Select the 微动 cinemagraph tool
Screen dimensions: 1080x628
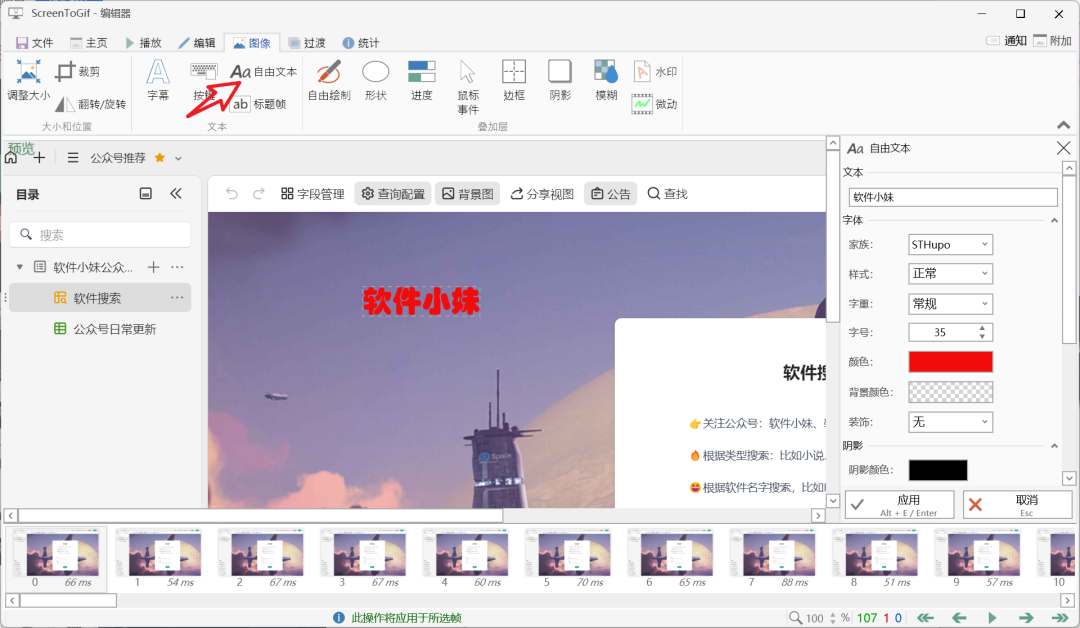click(655, 104)
